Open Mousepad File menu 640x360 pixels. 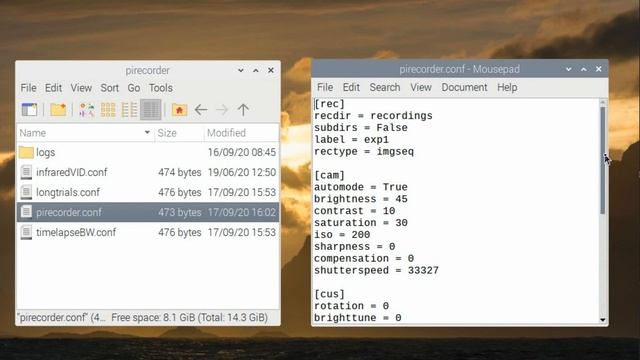325,87
